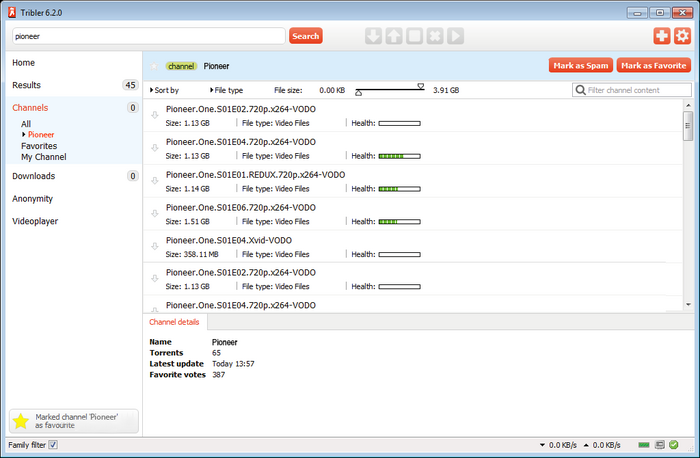Open the Channels sidebar section
This screenshot has height=458, width=700.
click(30, 108)
